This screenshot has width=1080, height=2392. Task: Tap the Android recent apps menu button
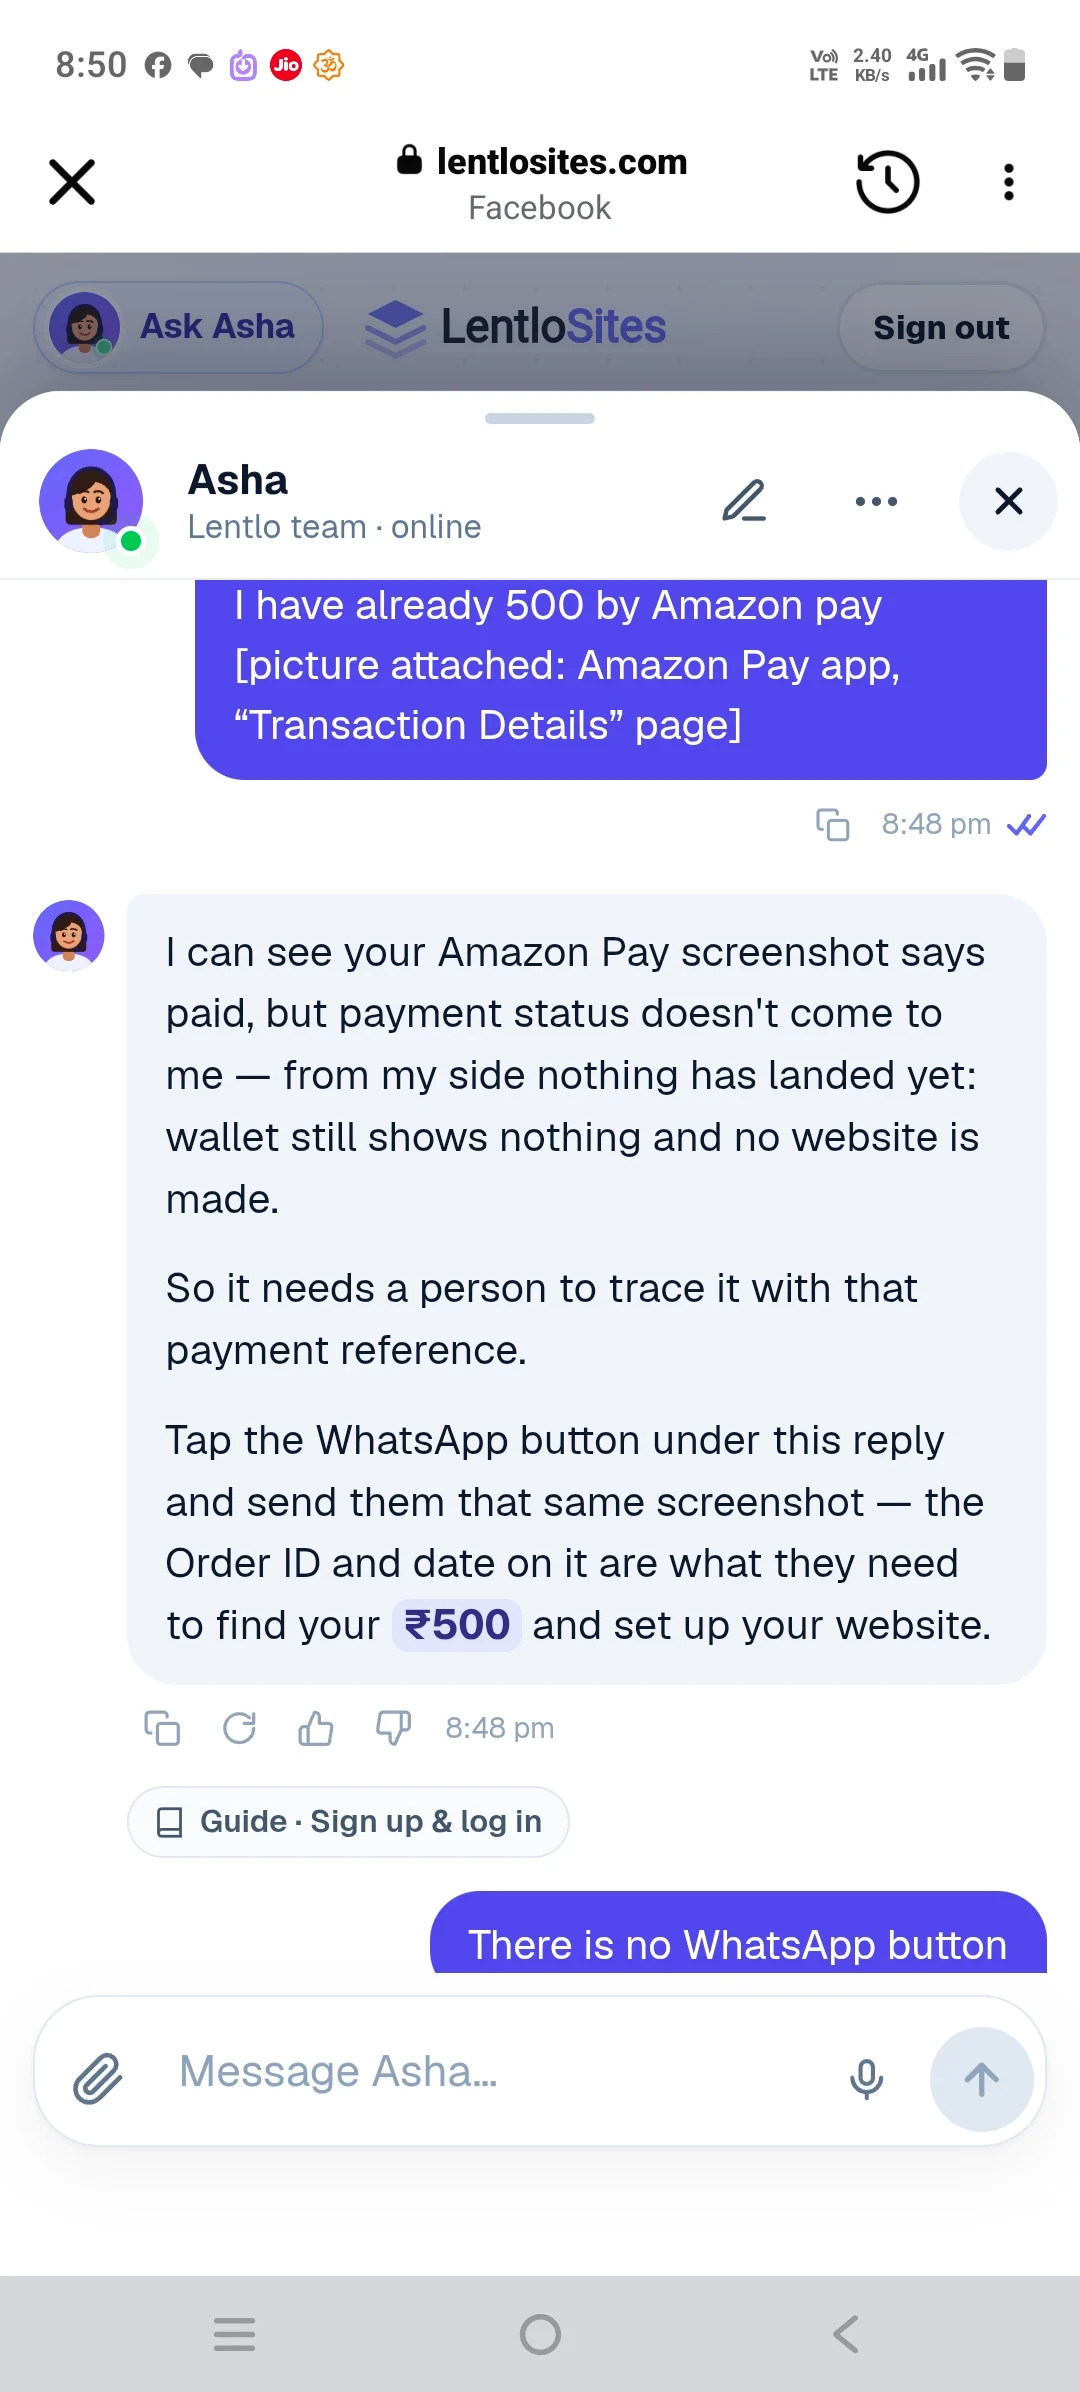(x=235, y=2334)
